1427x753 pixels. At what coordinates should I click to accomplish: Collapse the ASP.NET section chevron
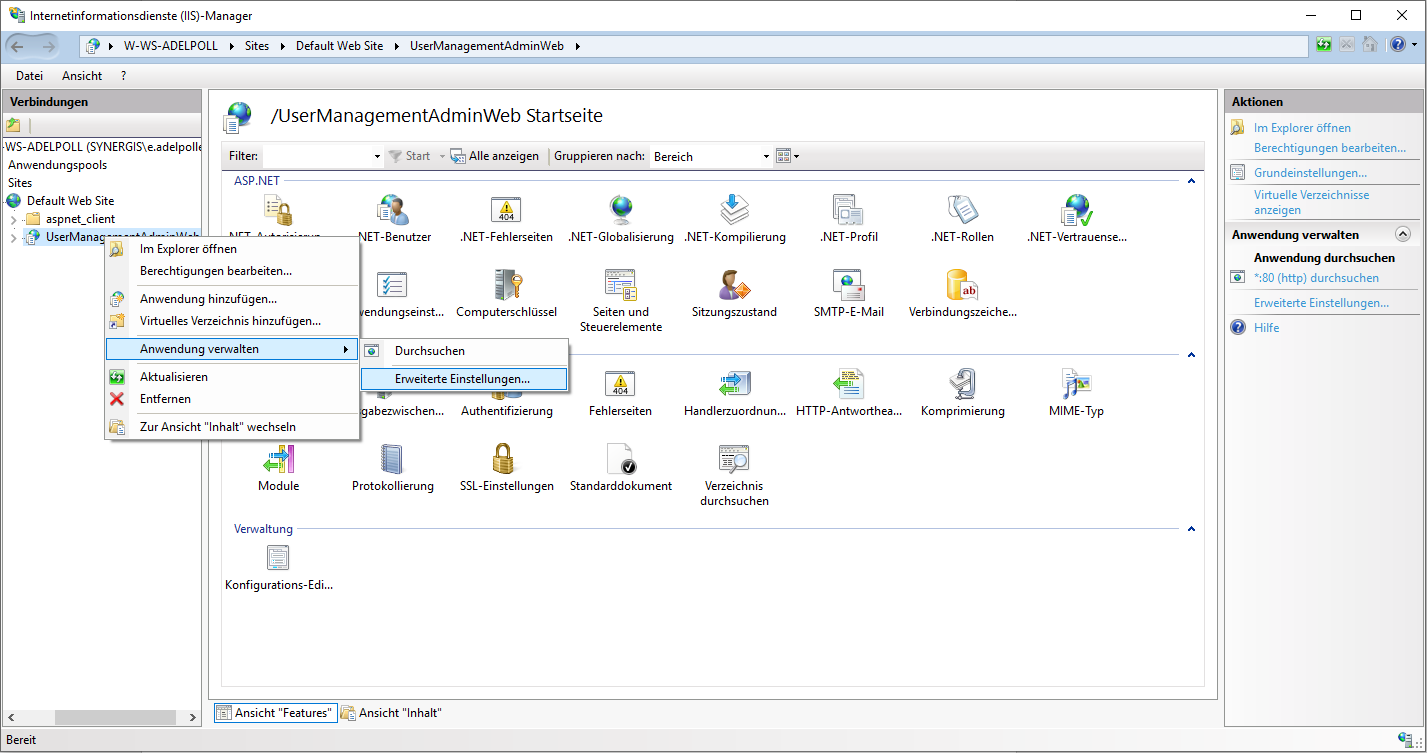pos(1191,180)
